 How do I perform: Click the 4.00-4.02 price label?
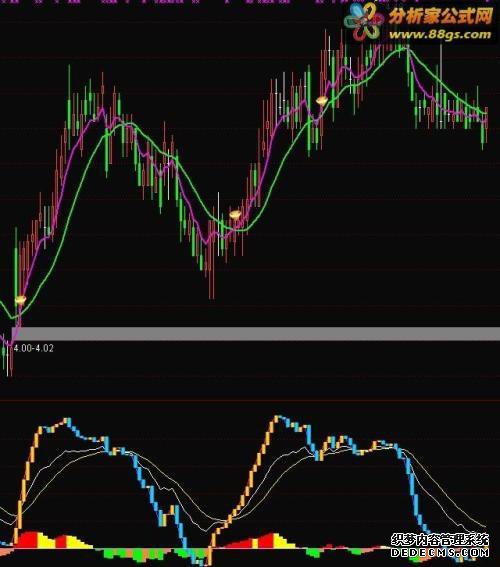(x=34, y=348)
